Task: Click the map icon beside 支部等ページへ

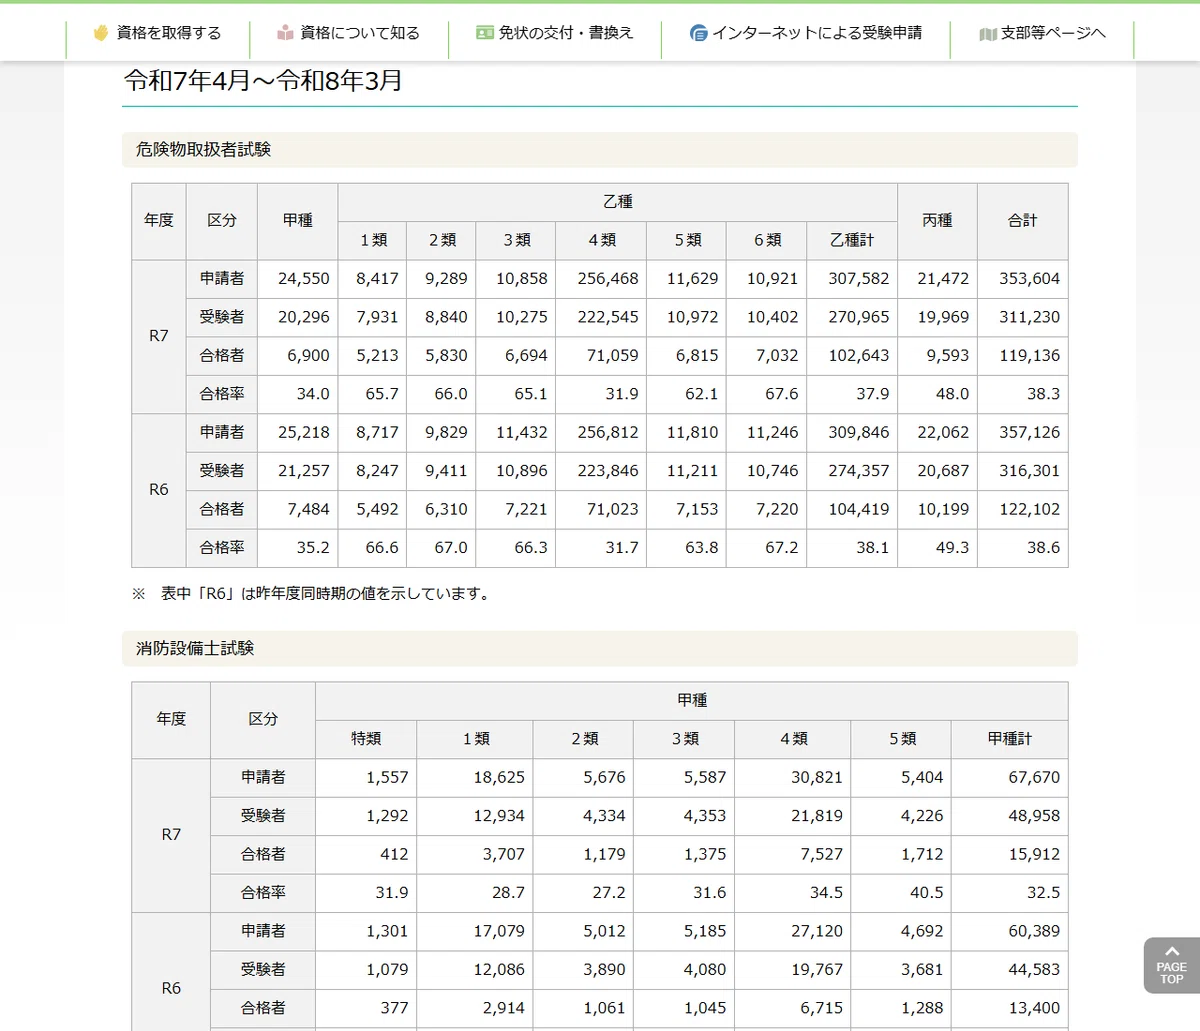Action: tap(988, 34)
